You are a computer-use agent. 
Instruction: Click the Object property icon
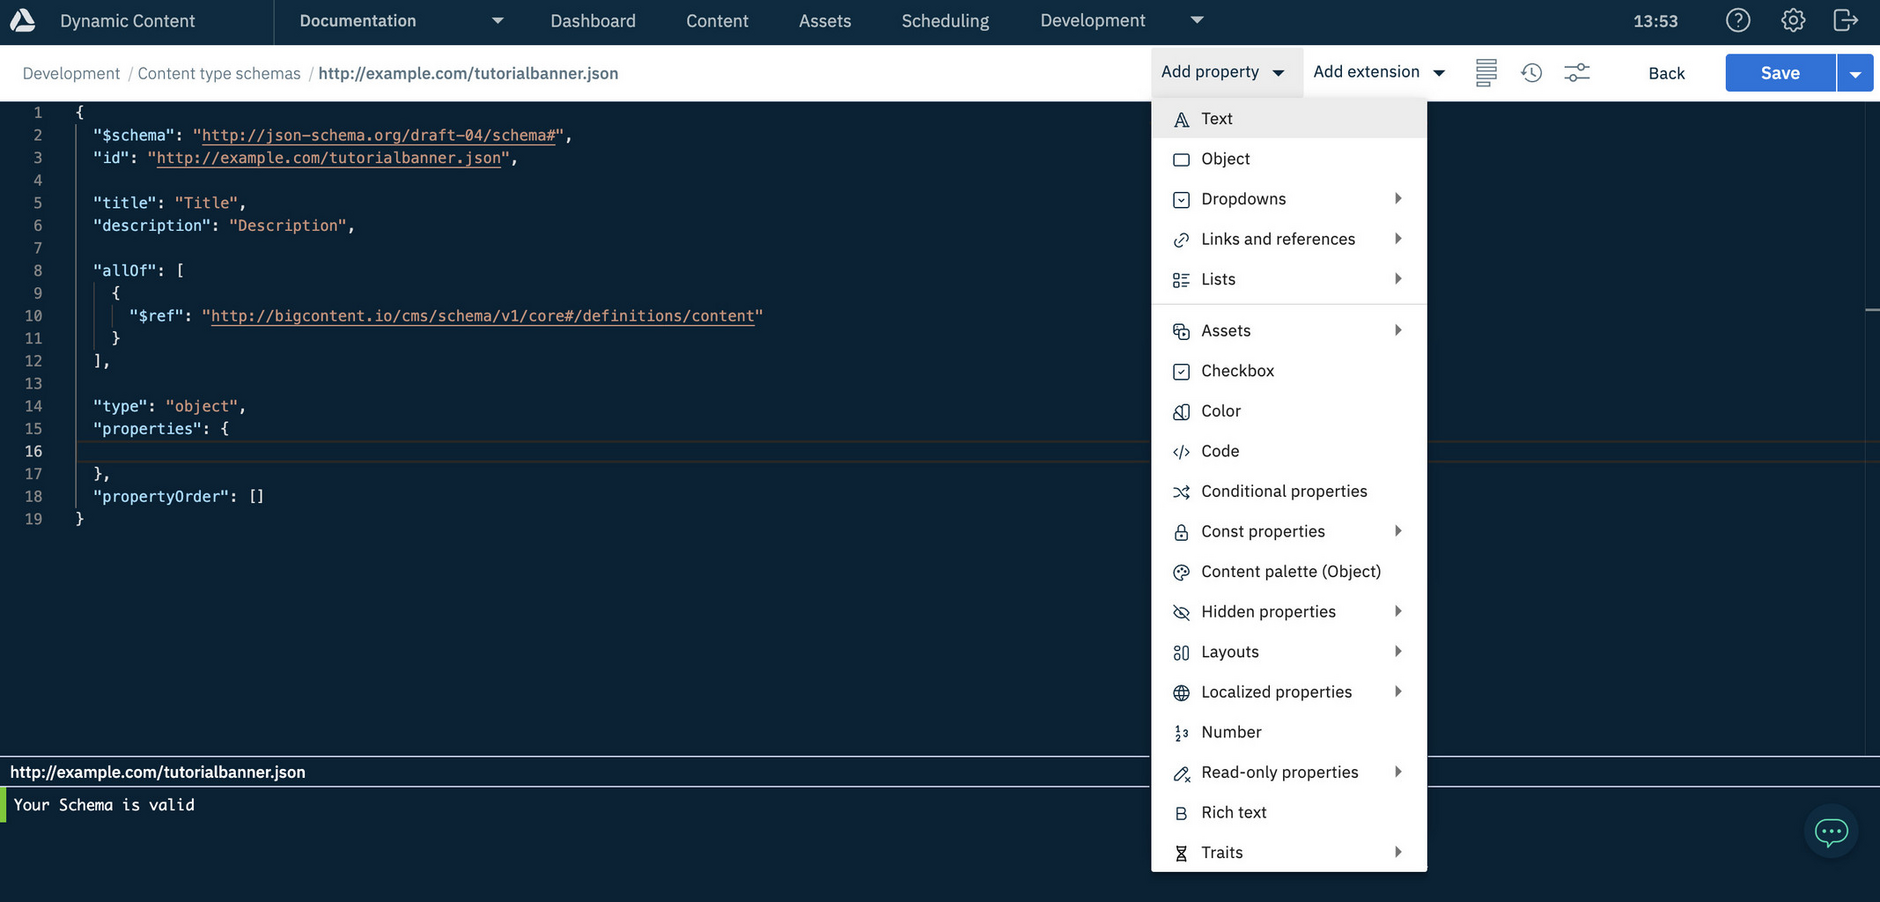point(1181,159)
